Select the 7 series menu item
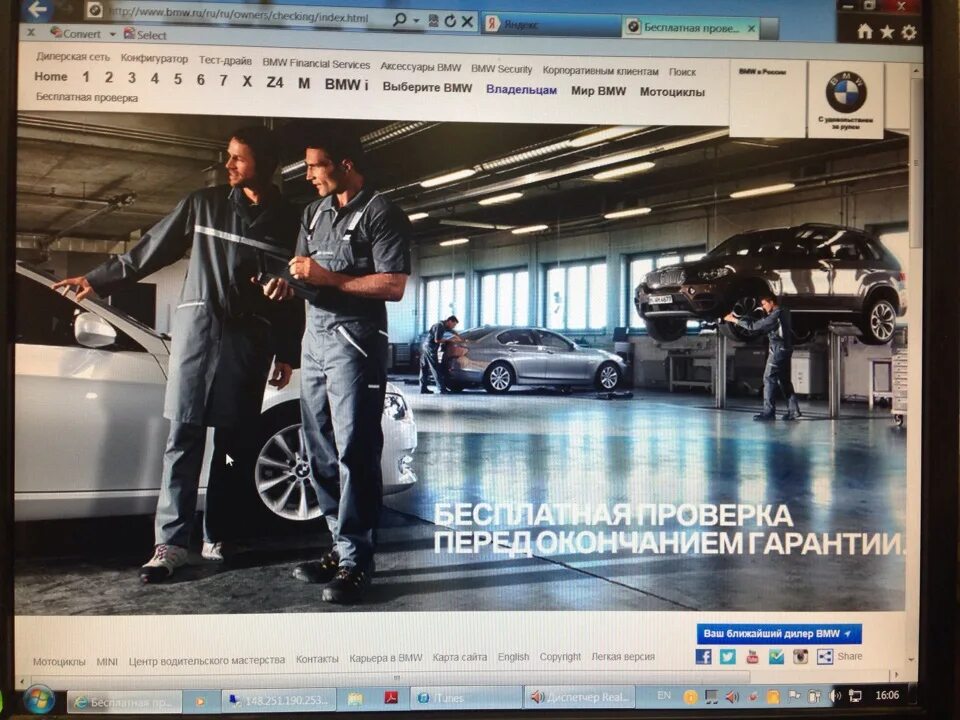 [223, 80]
